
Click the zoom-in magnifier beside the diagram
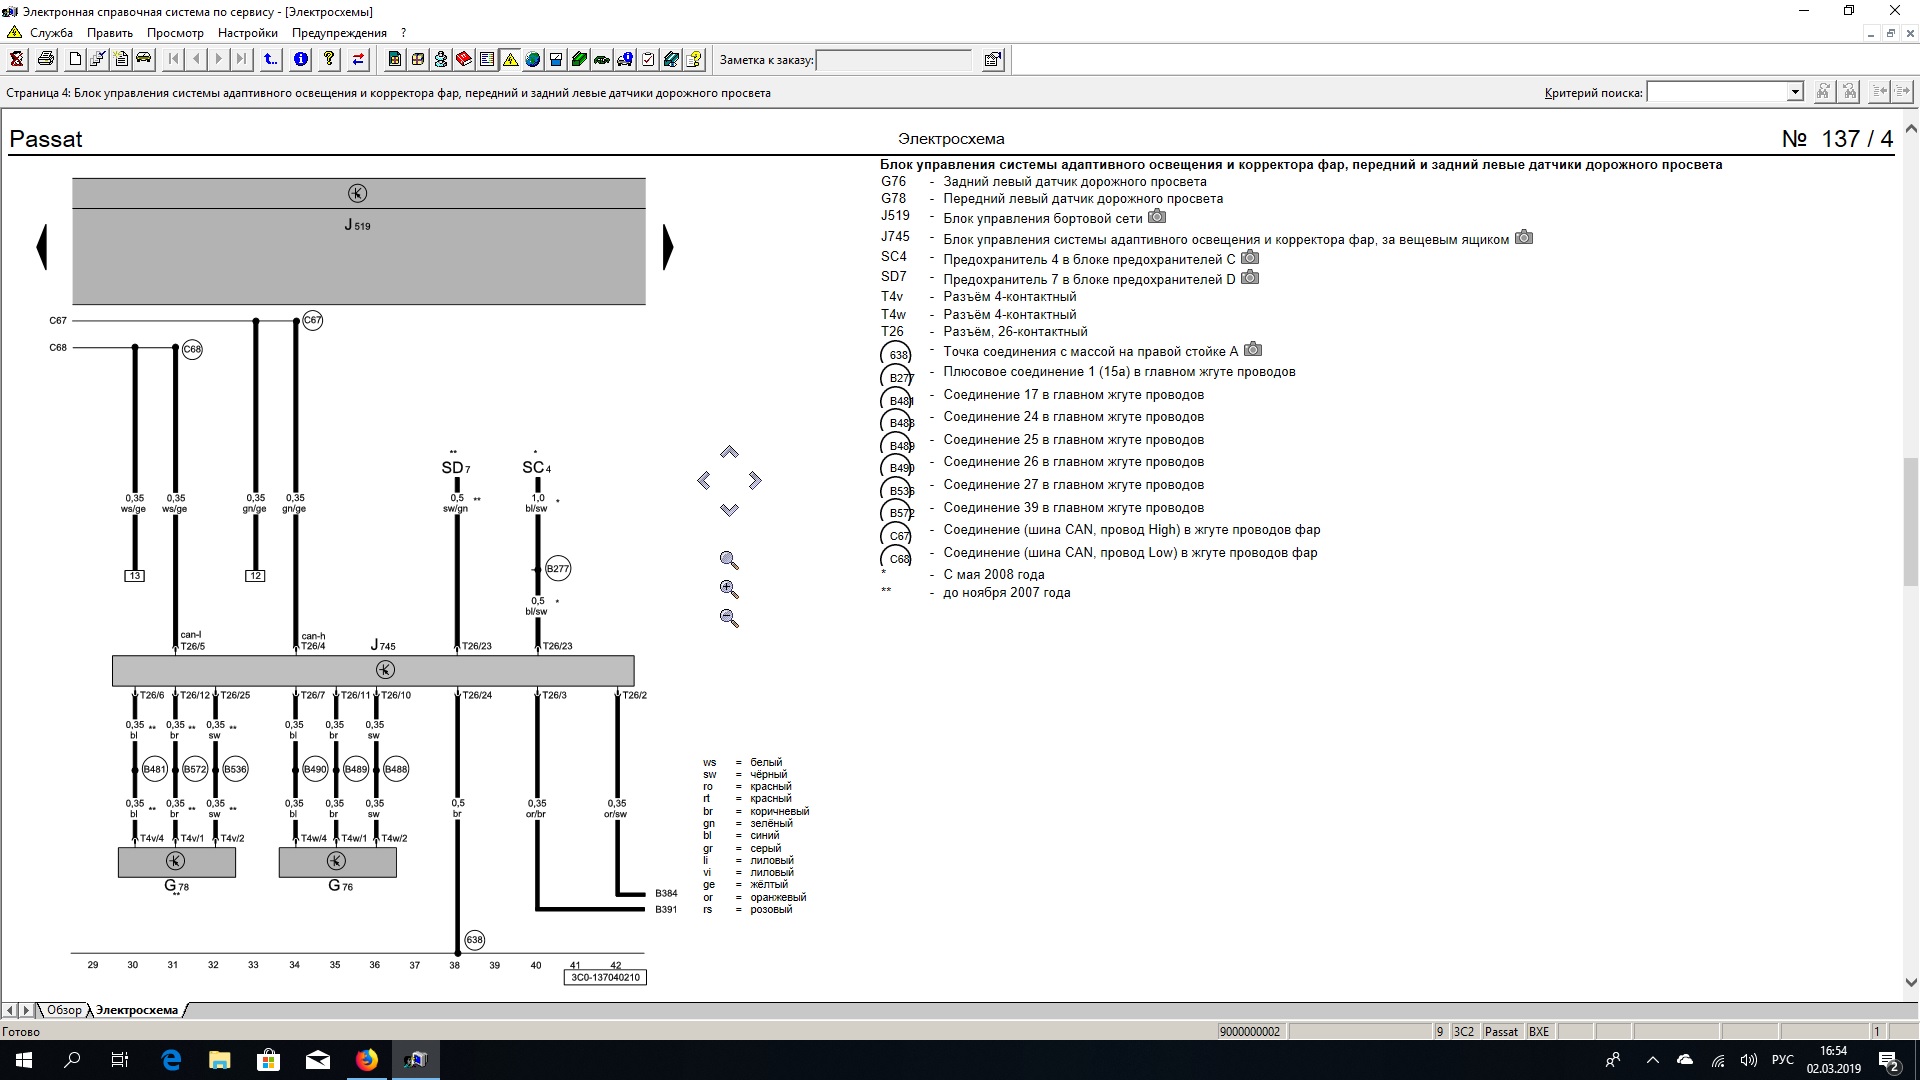click(x=729, y=590)
